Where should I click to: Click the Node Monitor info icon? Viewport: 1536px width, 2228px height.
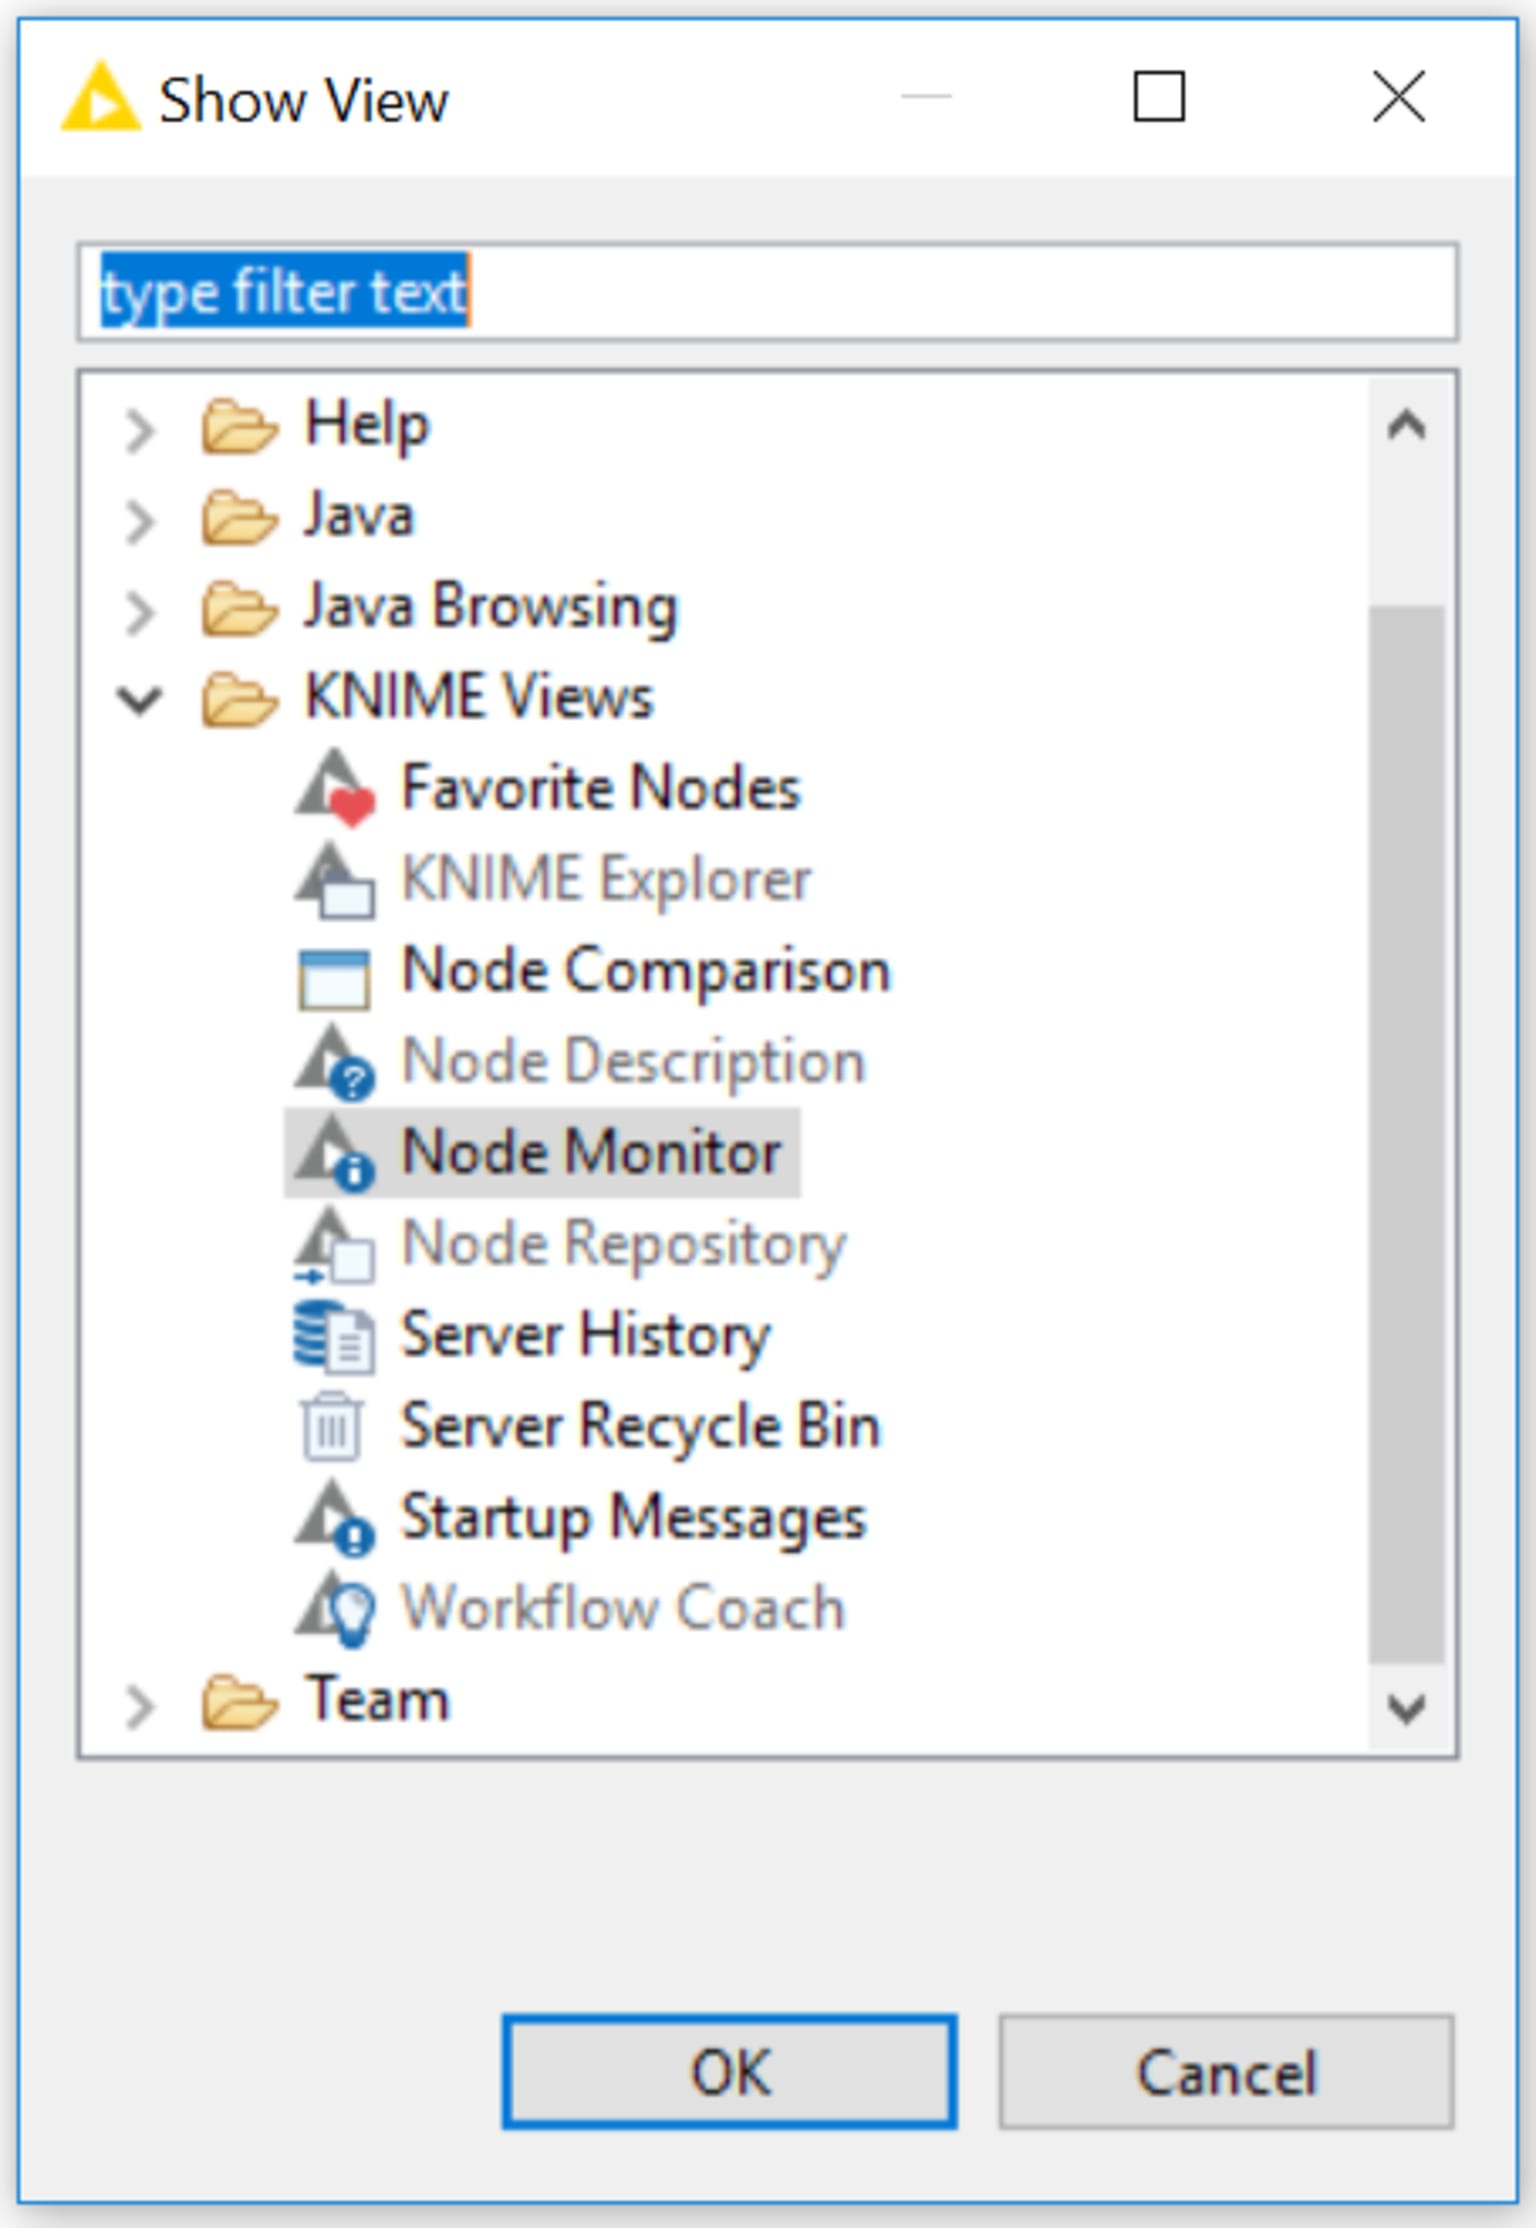(x=336, y=1153)
